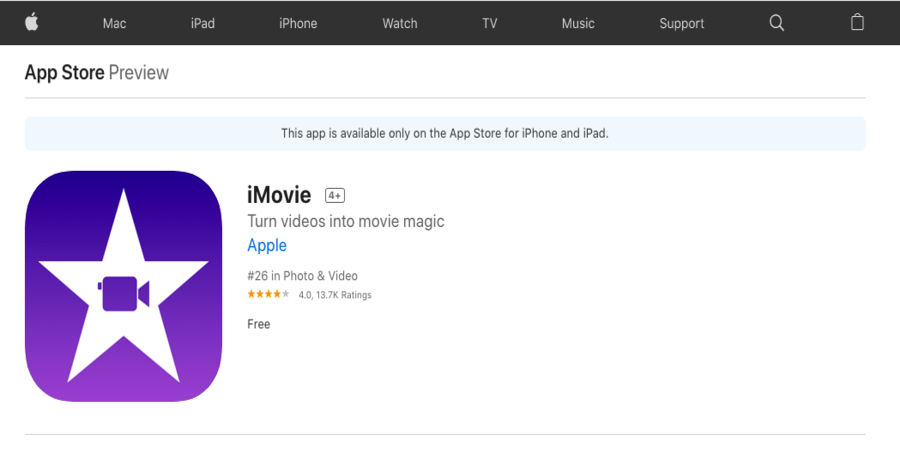
Task: Open the Music navigation item
Action: tap(578, 24)
